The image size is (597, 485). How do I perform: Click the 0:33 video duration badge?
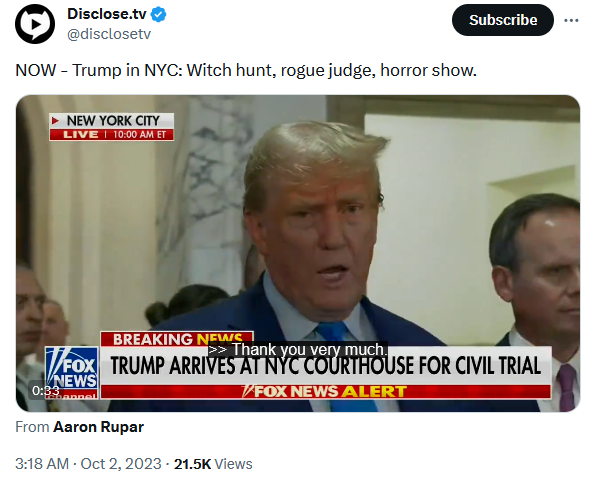tap(46, 391)
